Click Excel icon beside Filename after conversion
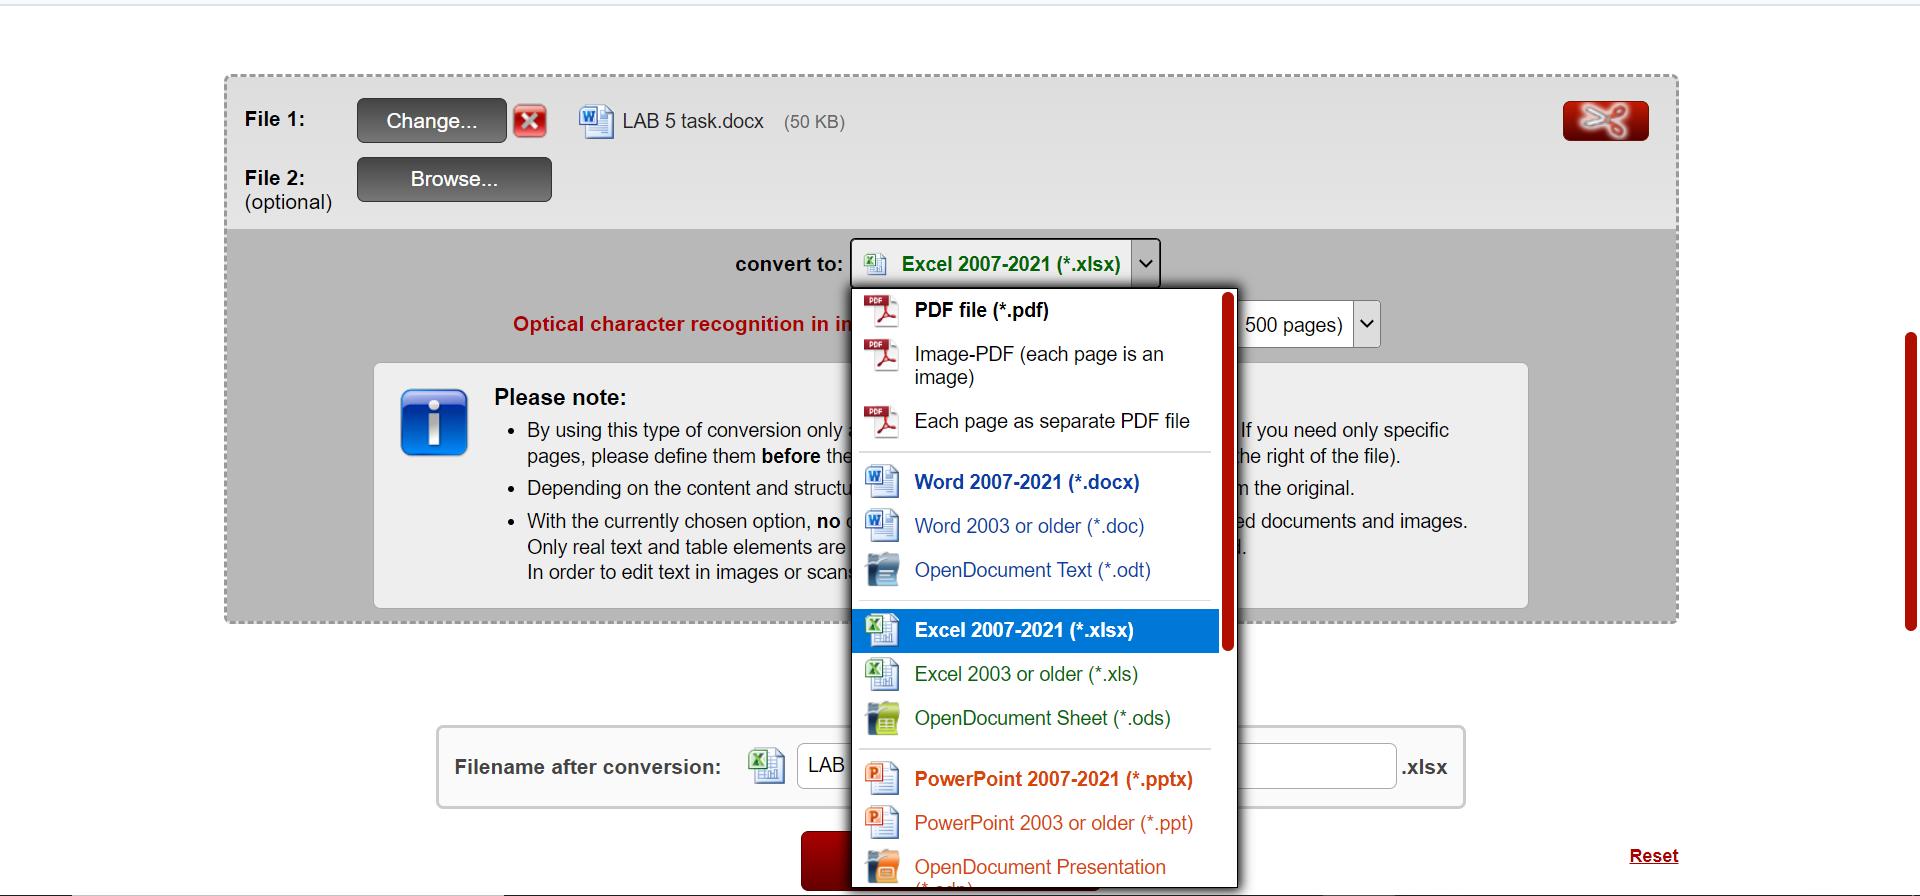The image size is (1920, 896). click(x=766, y=767)
